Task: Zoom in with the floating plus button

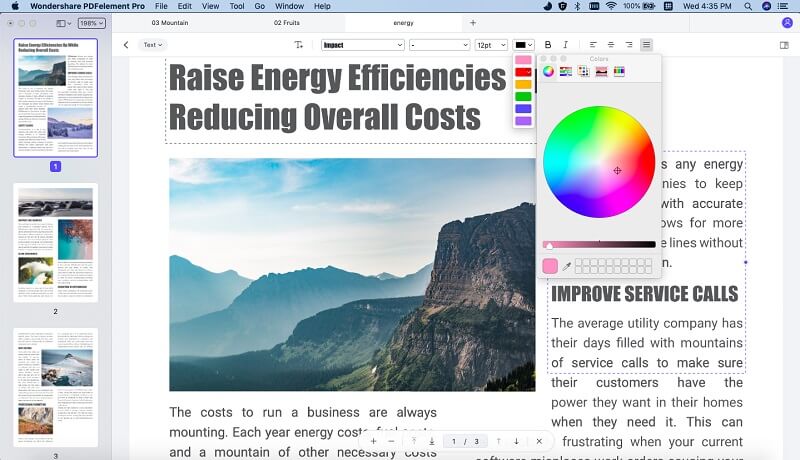Action: (373, 441)
